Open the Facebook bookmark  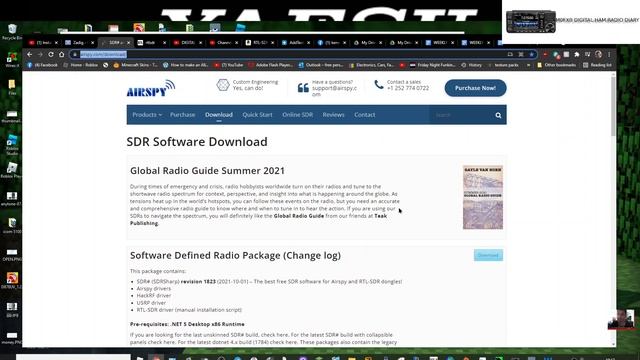click(42, 65)
